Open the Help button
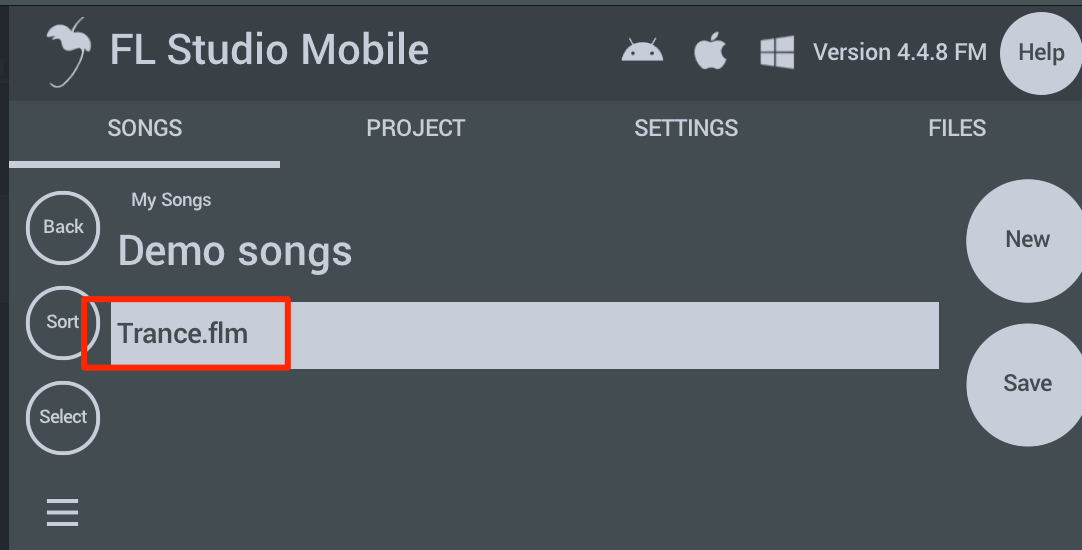 coord(1040,53)
